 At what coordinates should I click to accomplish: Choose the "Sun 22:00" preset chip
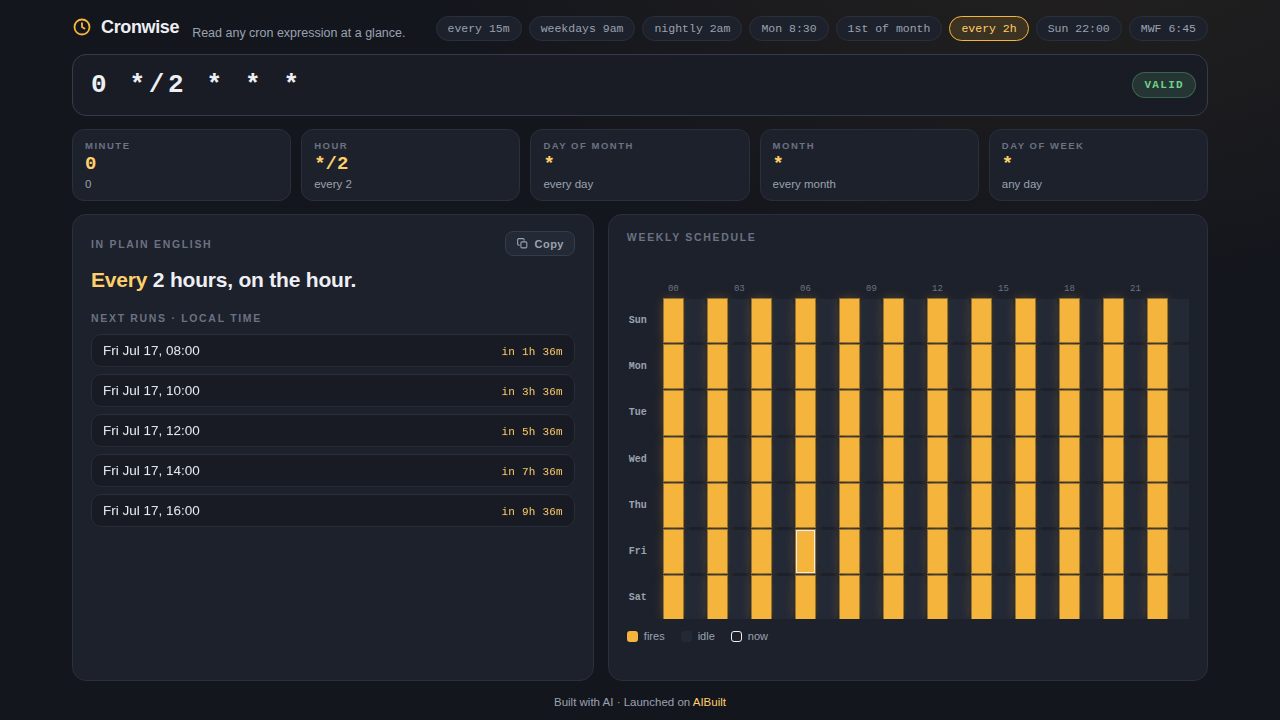[1079, 28]
